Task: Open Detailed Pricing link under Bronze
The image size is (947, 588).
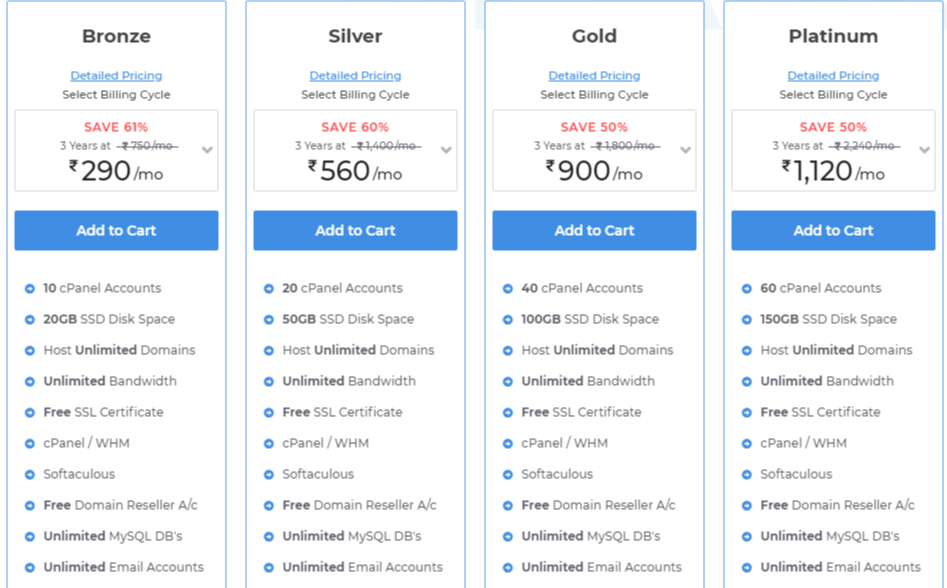Action: tap(117, 75)
